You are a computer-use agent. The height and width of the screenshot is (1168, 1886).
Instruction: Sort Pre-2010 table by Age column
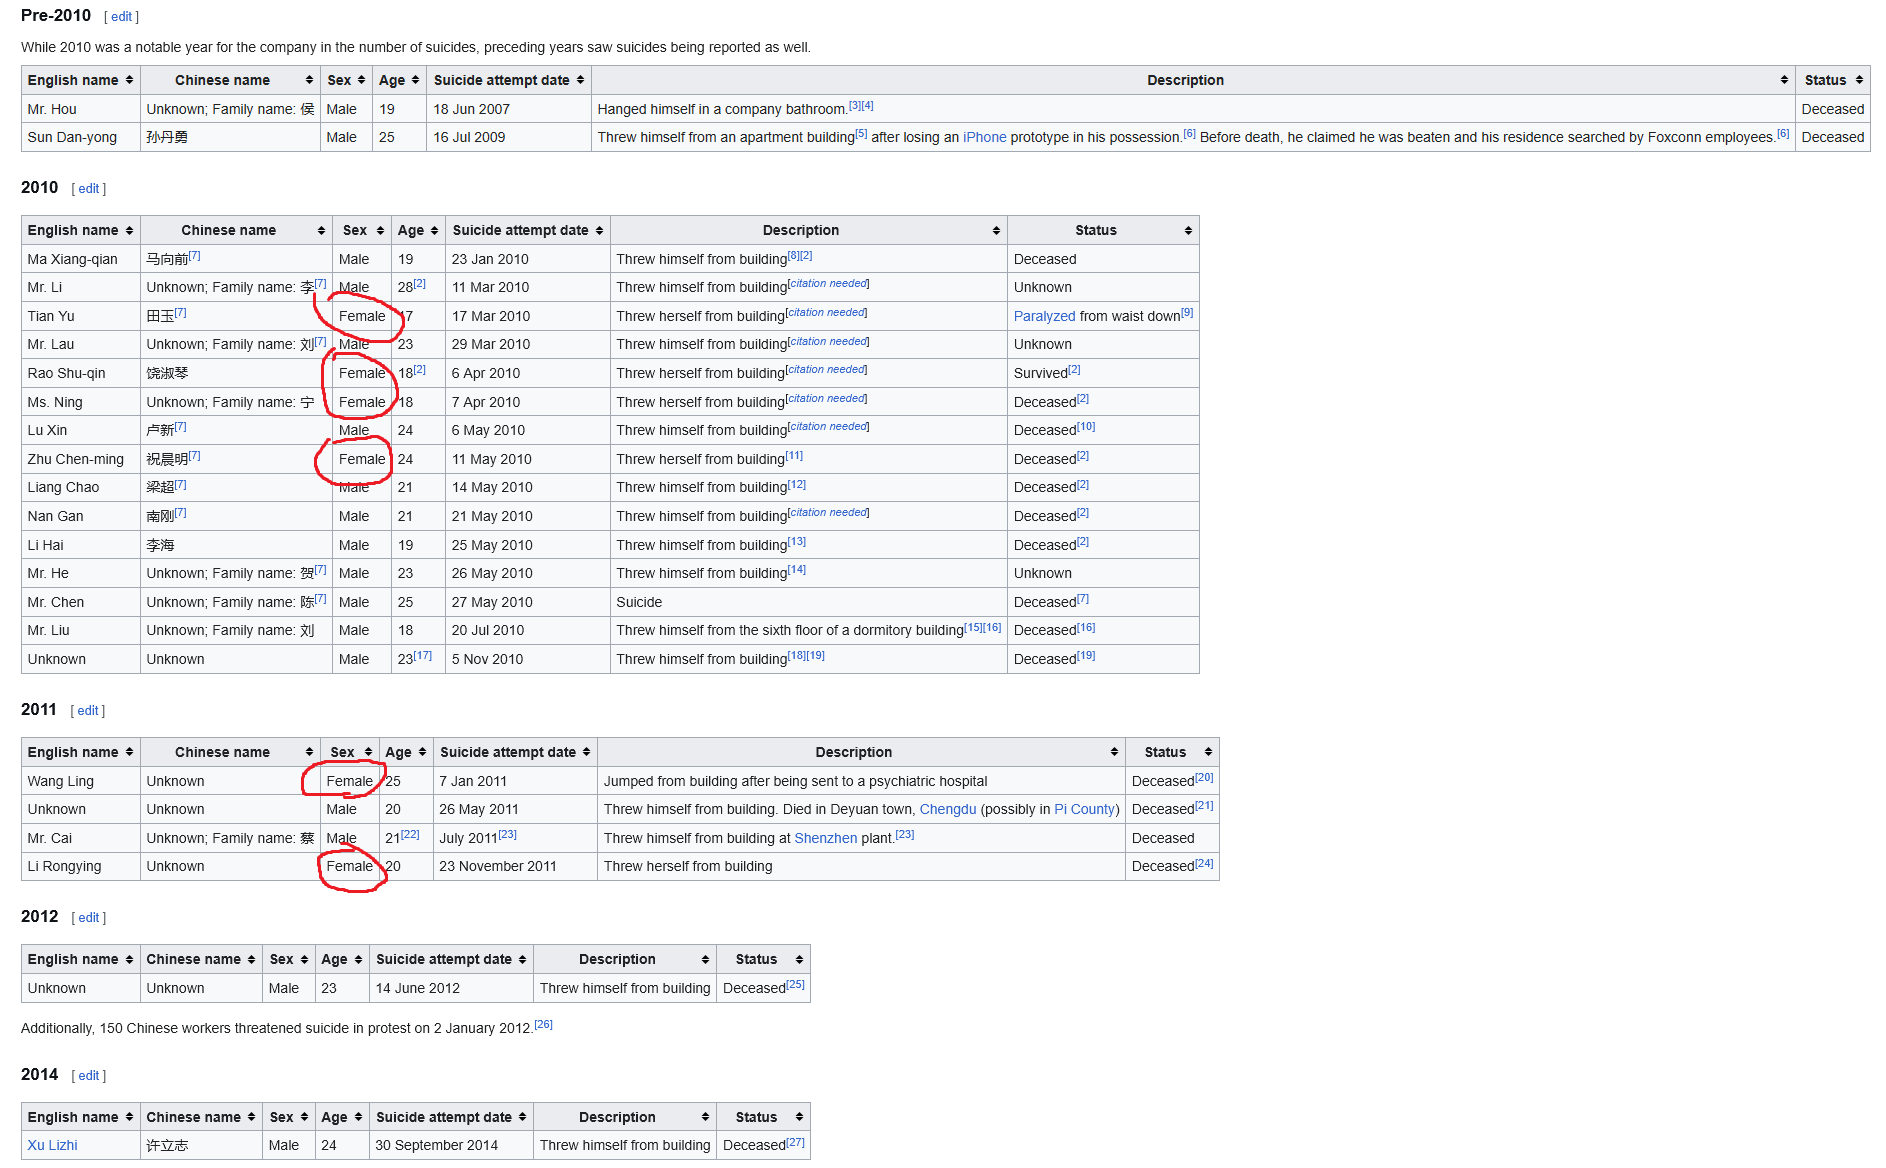tap(399, 80)
